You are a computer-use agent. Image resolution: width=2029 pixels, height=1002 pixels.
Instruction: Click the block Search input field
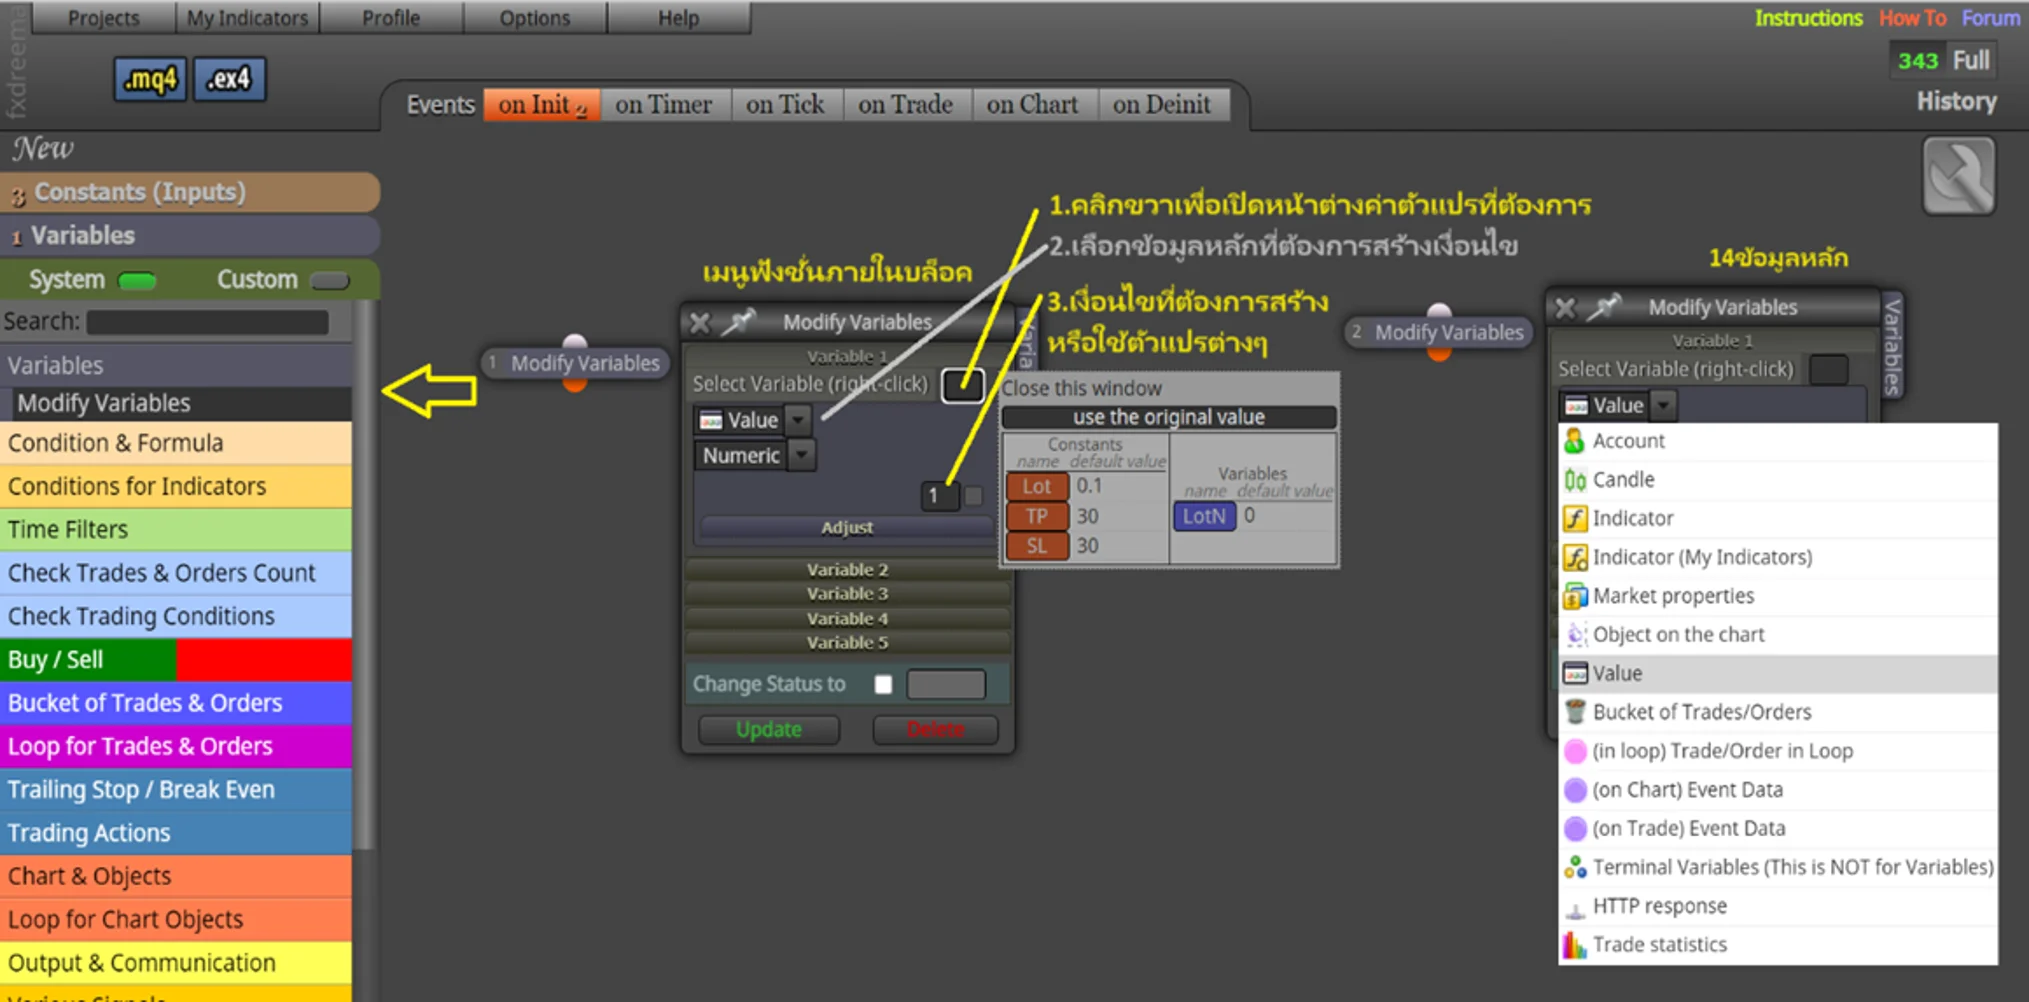pos(208,322)
